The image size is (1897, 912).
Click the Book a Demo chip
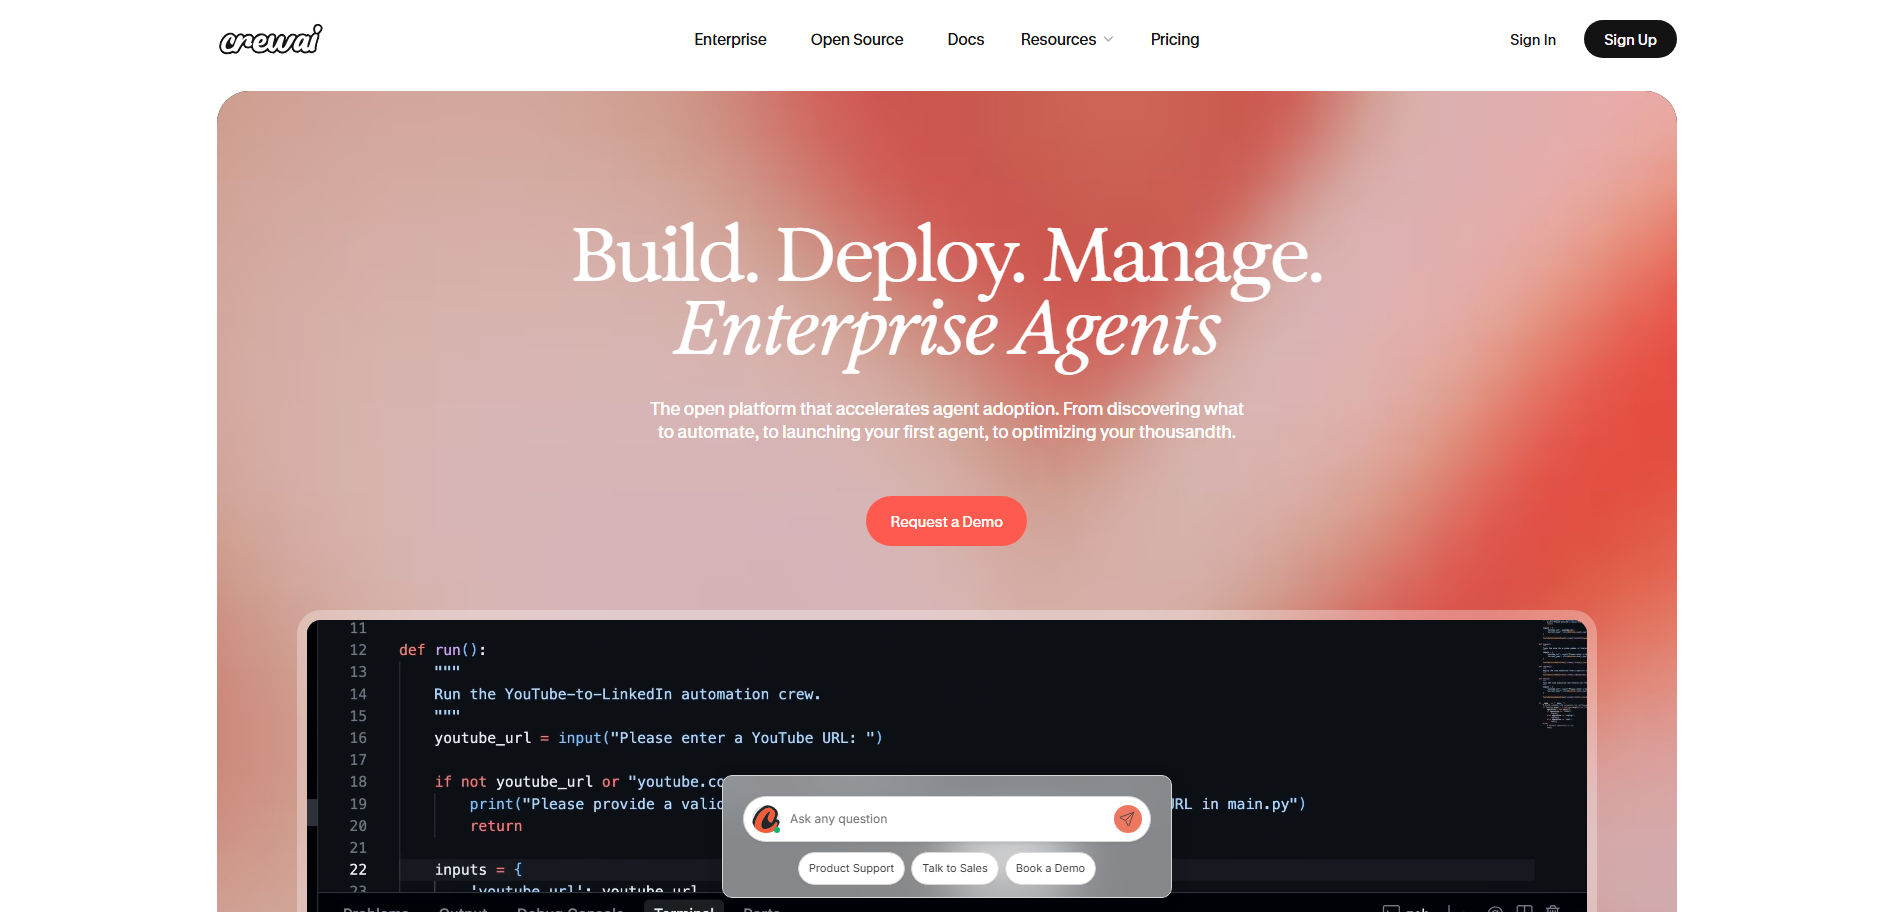[x=1050, y=868]
